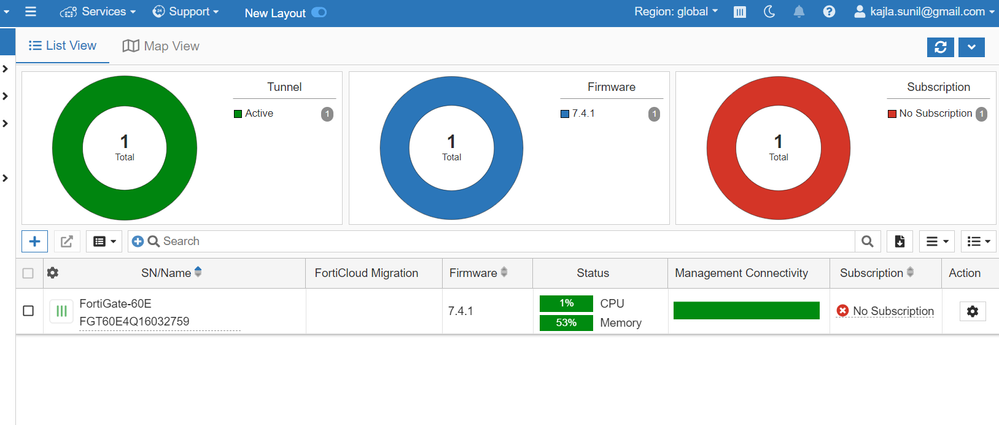Toggle the New Layout switch
The image size is (999, 425).
(x=319, y=13)
